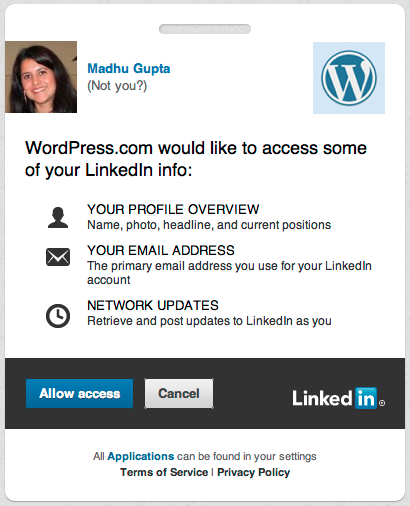Image resolution: width=410 pixels, height=506 pixels.
Task: Click the "(Not you?)" link
Action: (117, 86)
